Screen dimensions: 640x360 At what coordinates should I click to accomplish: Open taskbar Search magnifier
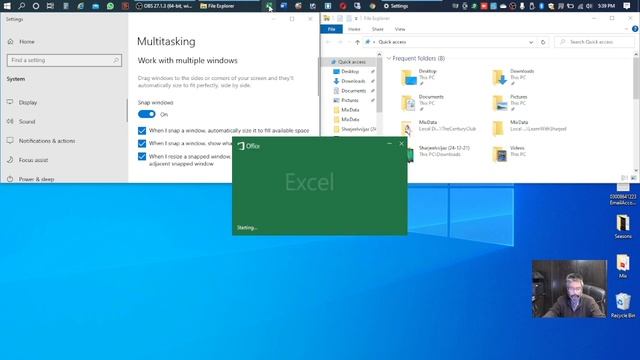point(22,6)
